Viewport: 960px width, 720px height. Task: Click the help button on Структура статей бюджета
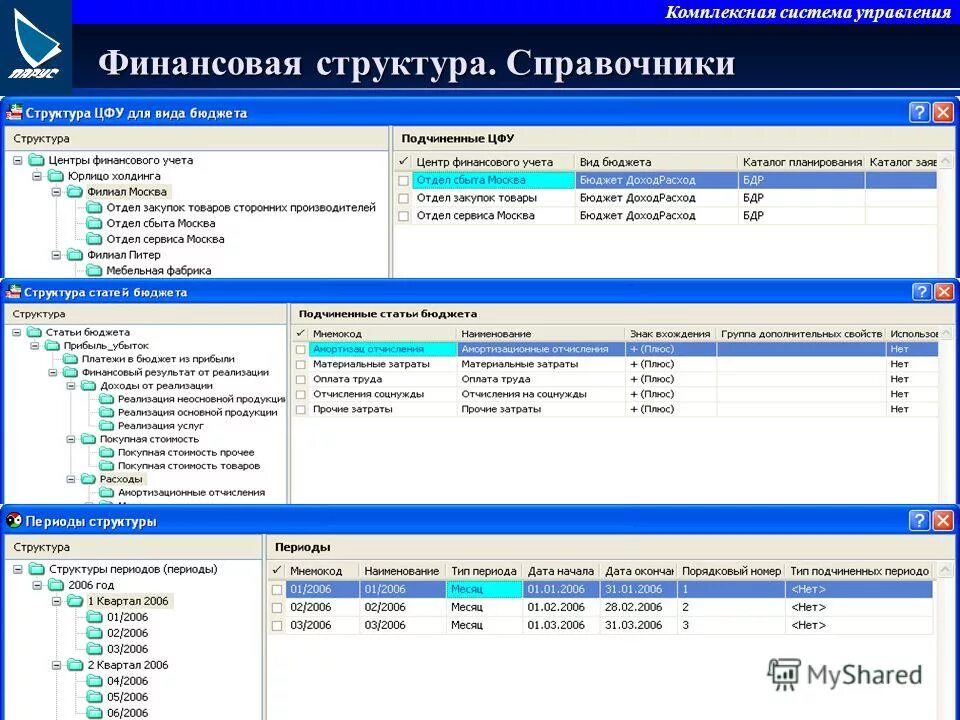[921, 293]
